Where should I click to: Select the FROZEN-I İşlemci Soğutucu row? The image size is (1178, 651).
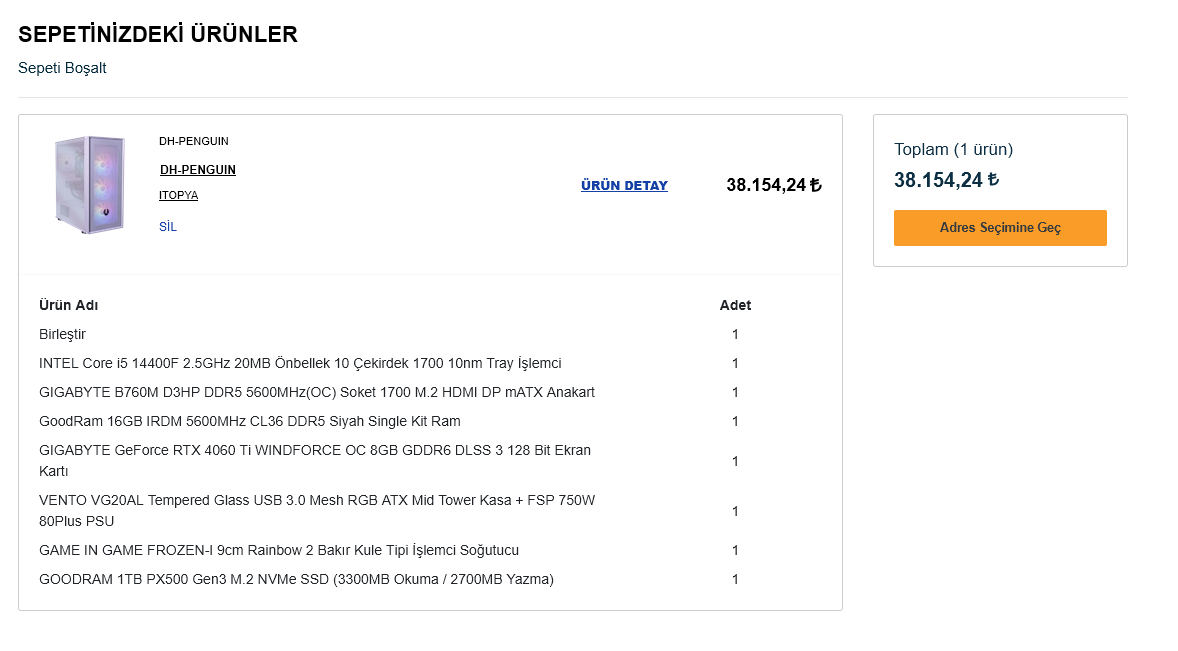(x=430, y=550)
